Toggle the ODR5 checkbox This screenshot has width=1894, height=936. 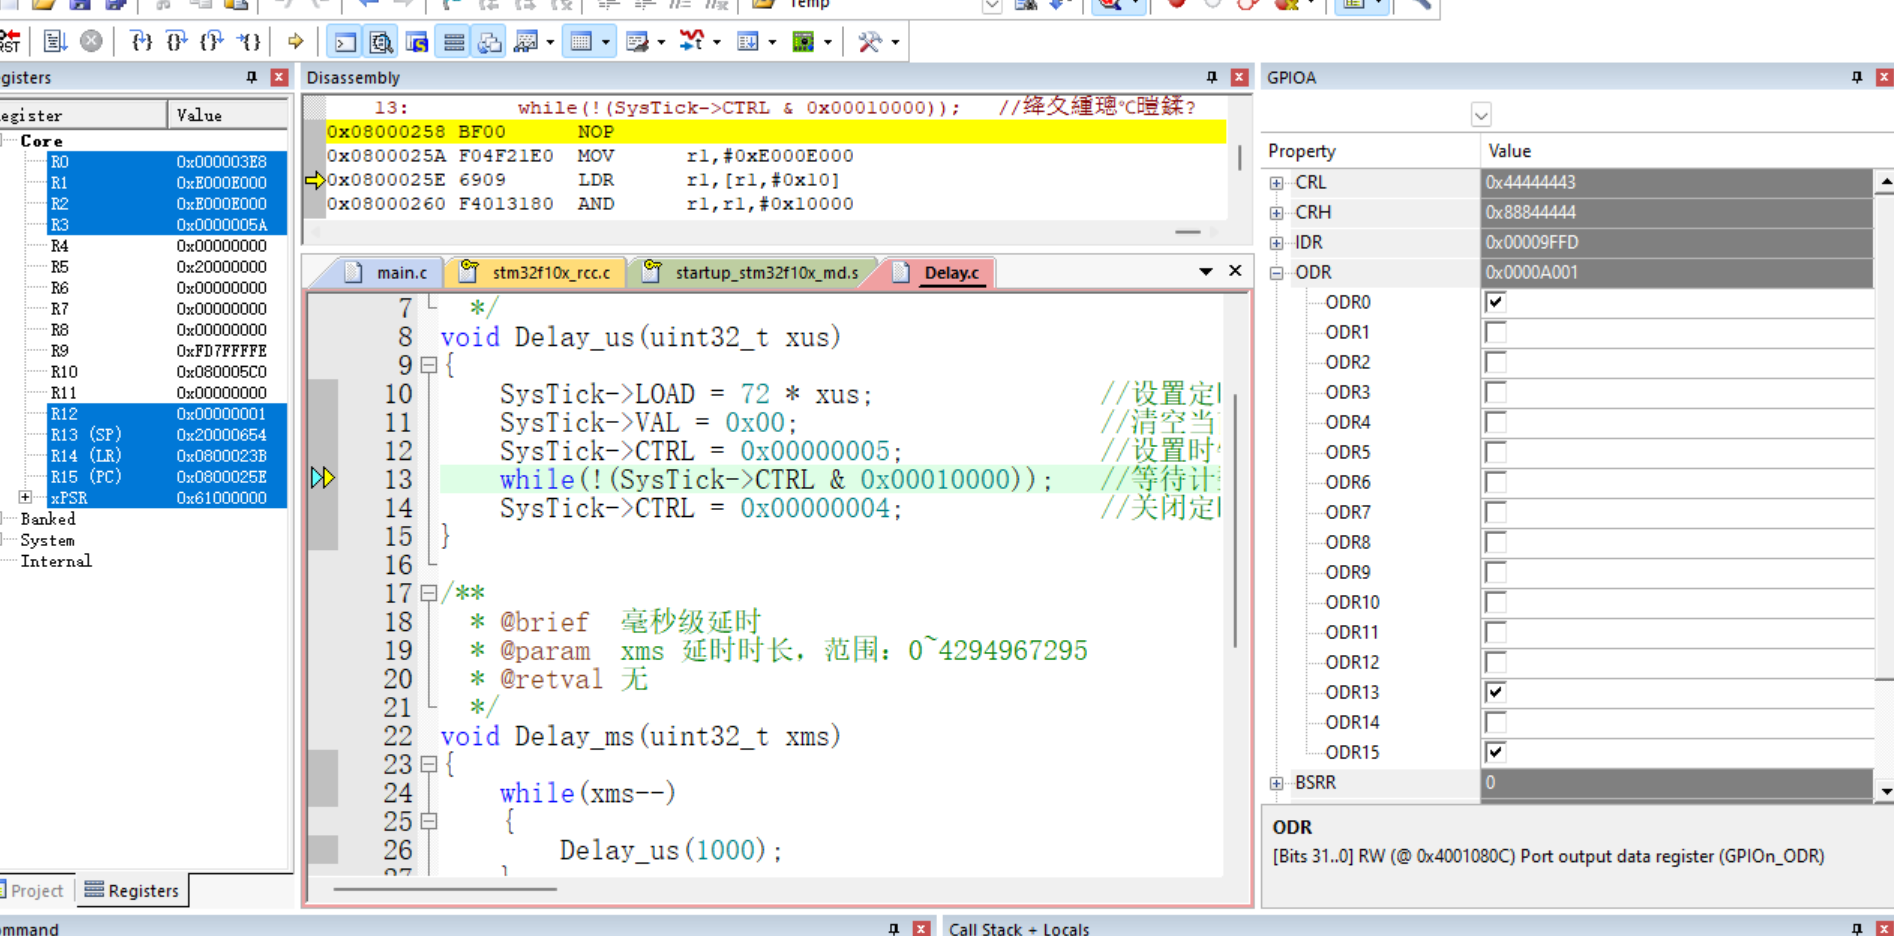[x=1495, y=452]
